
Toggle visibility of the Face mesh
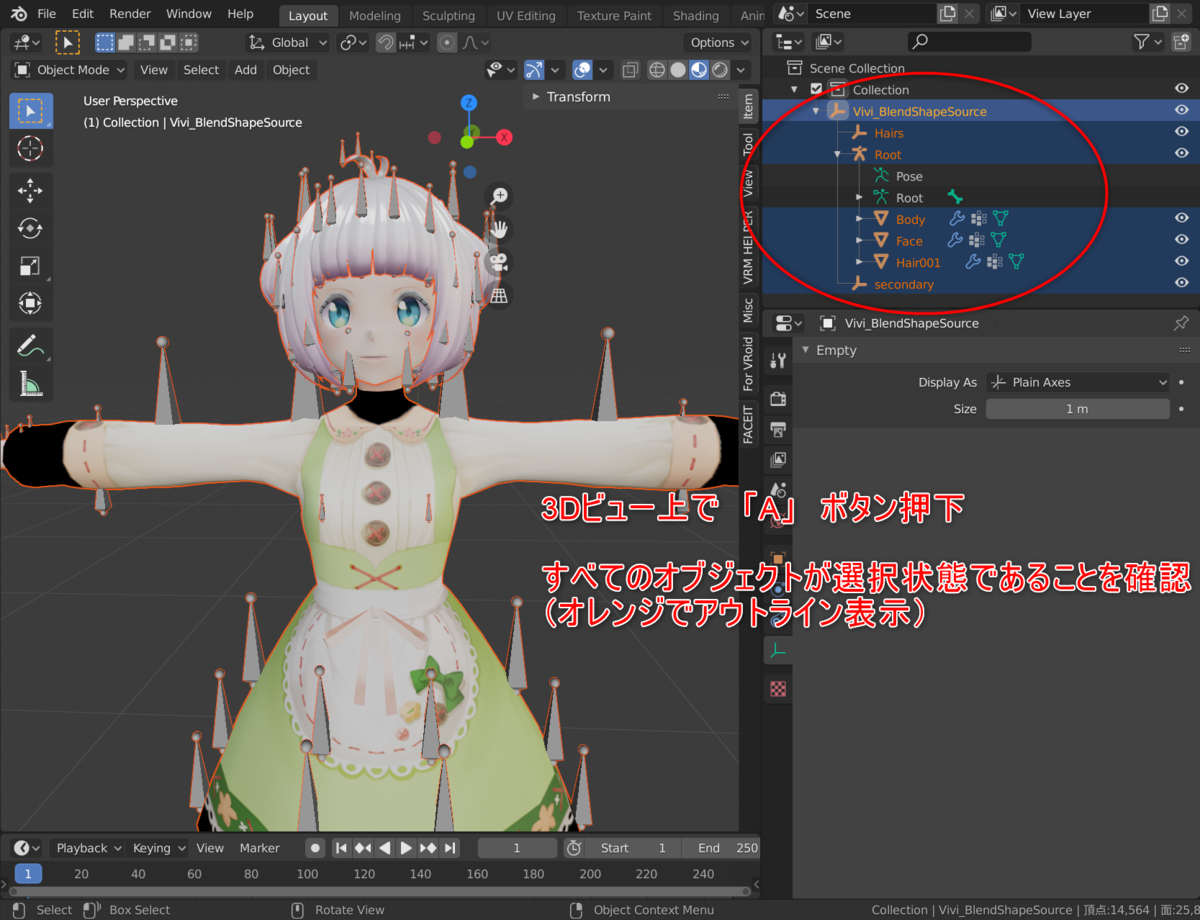point(1181,240)
